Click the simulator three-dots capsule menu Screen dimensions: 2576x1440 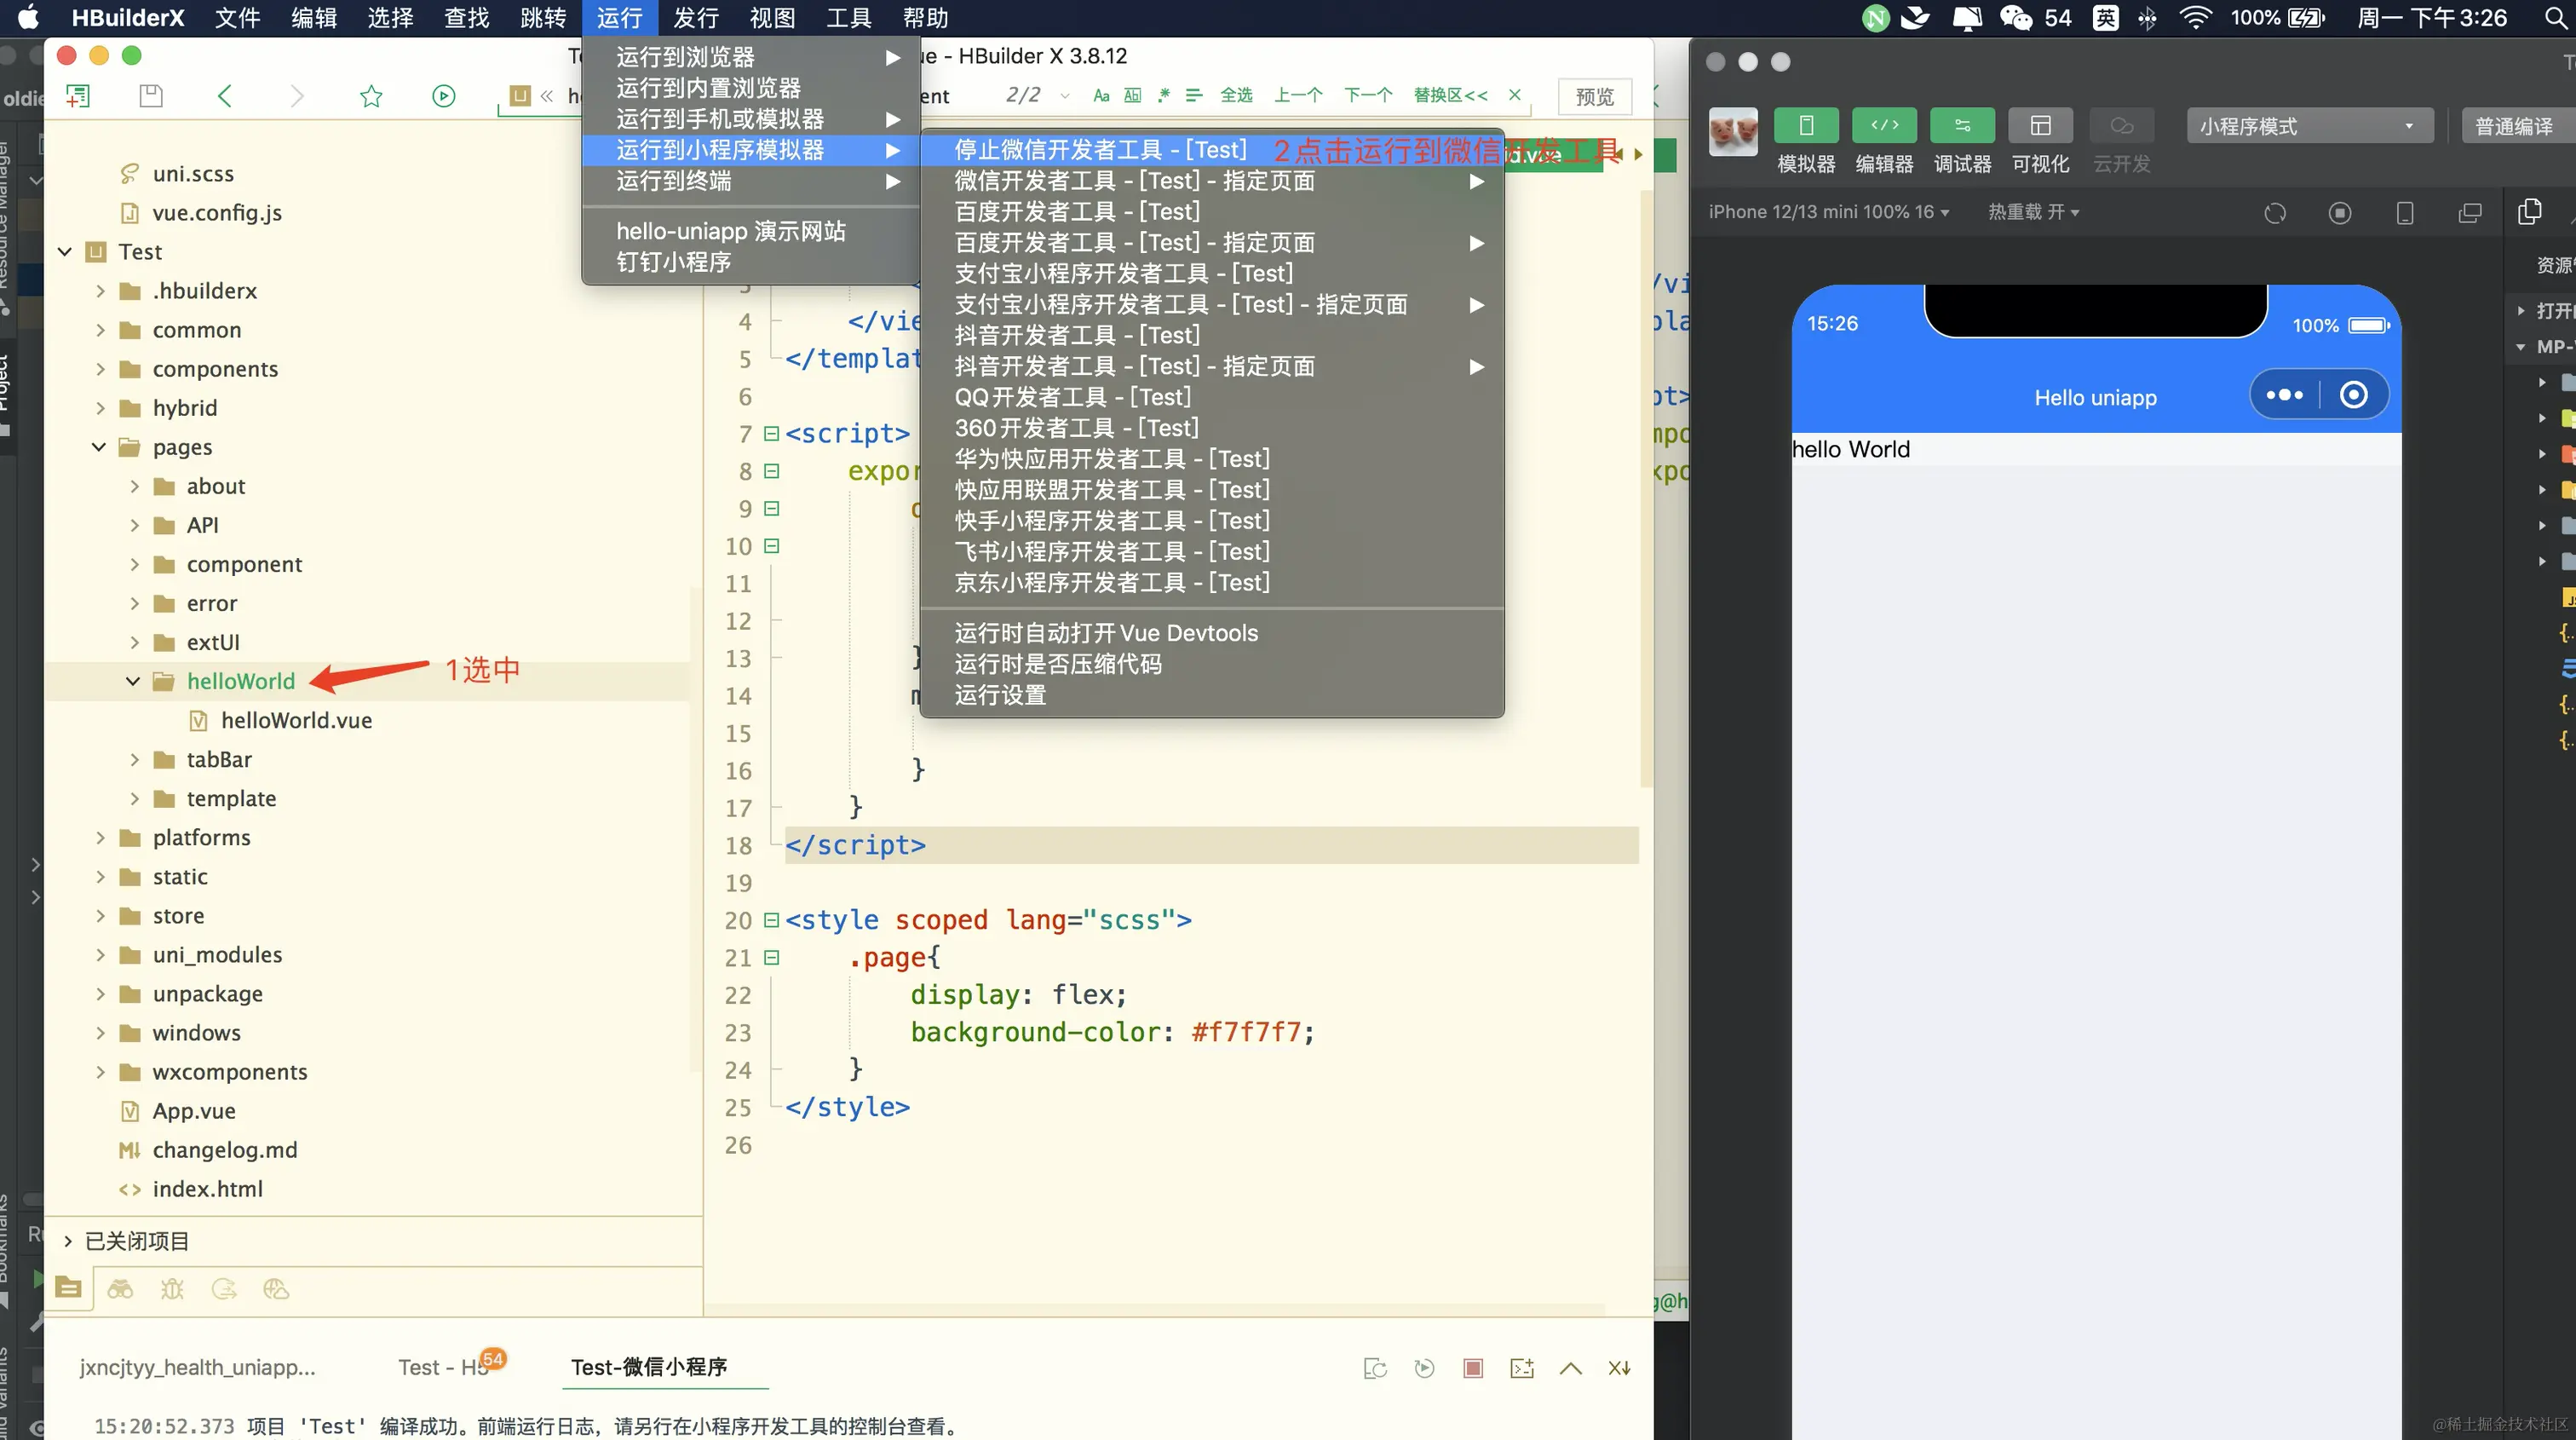[x=2285, y=395]
